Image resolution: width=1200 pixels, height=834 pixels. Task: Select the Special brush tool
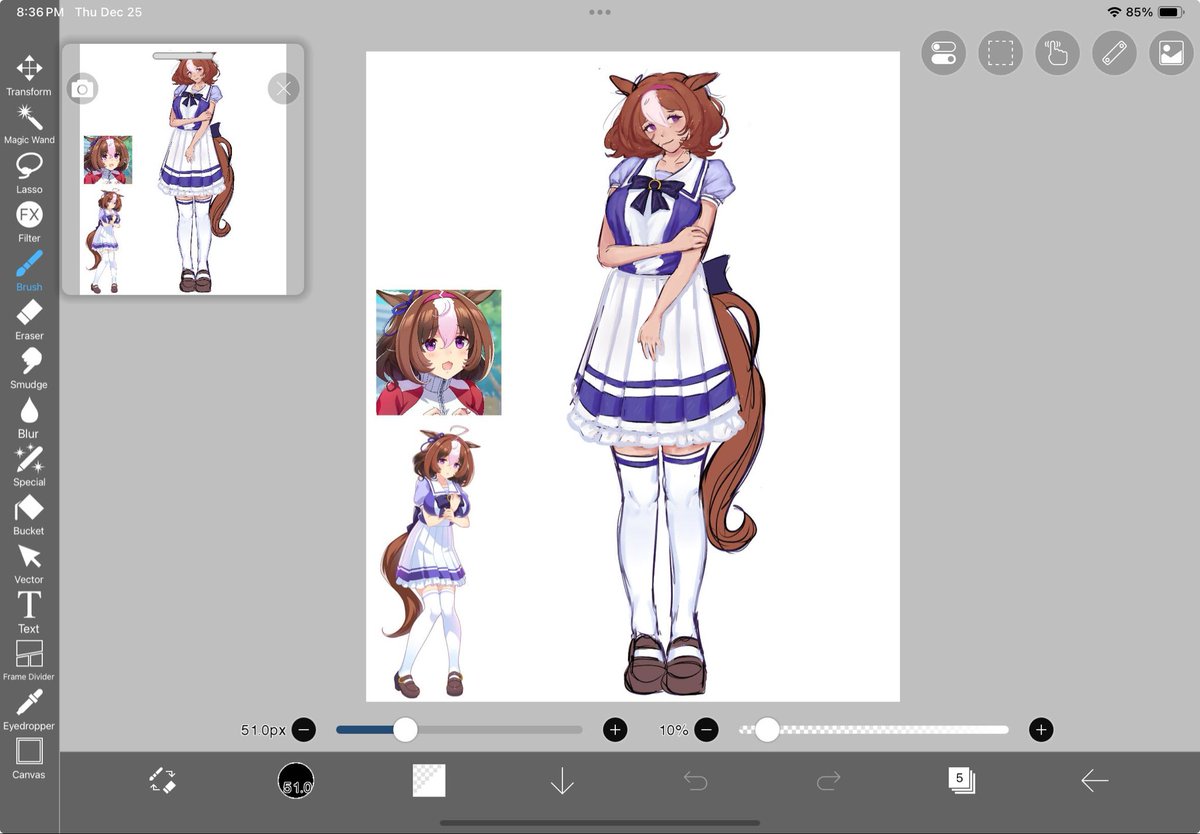pyautogui.click(x=29, y=466)
